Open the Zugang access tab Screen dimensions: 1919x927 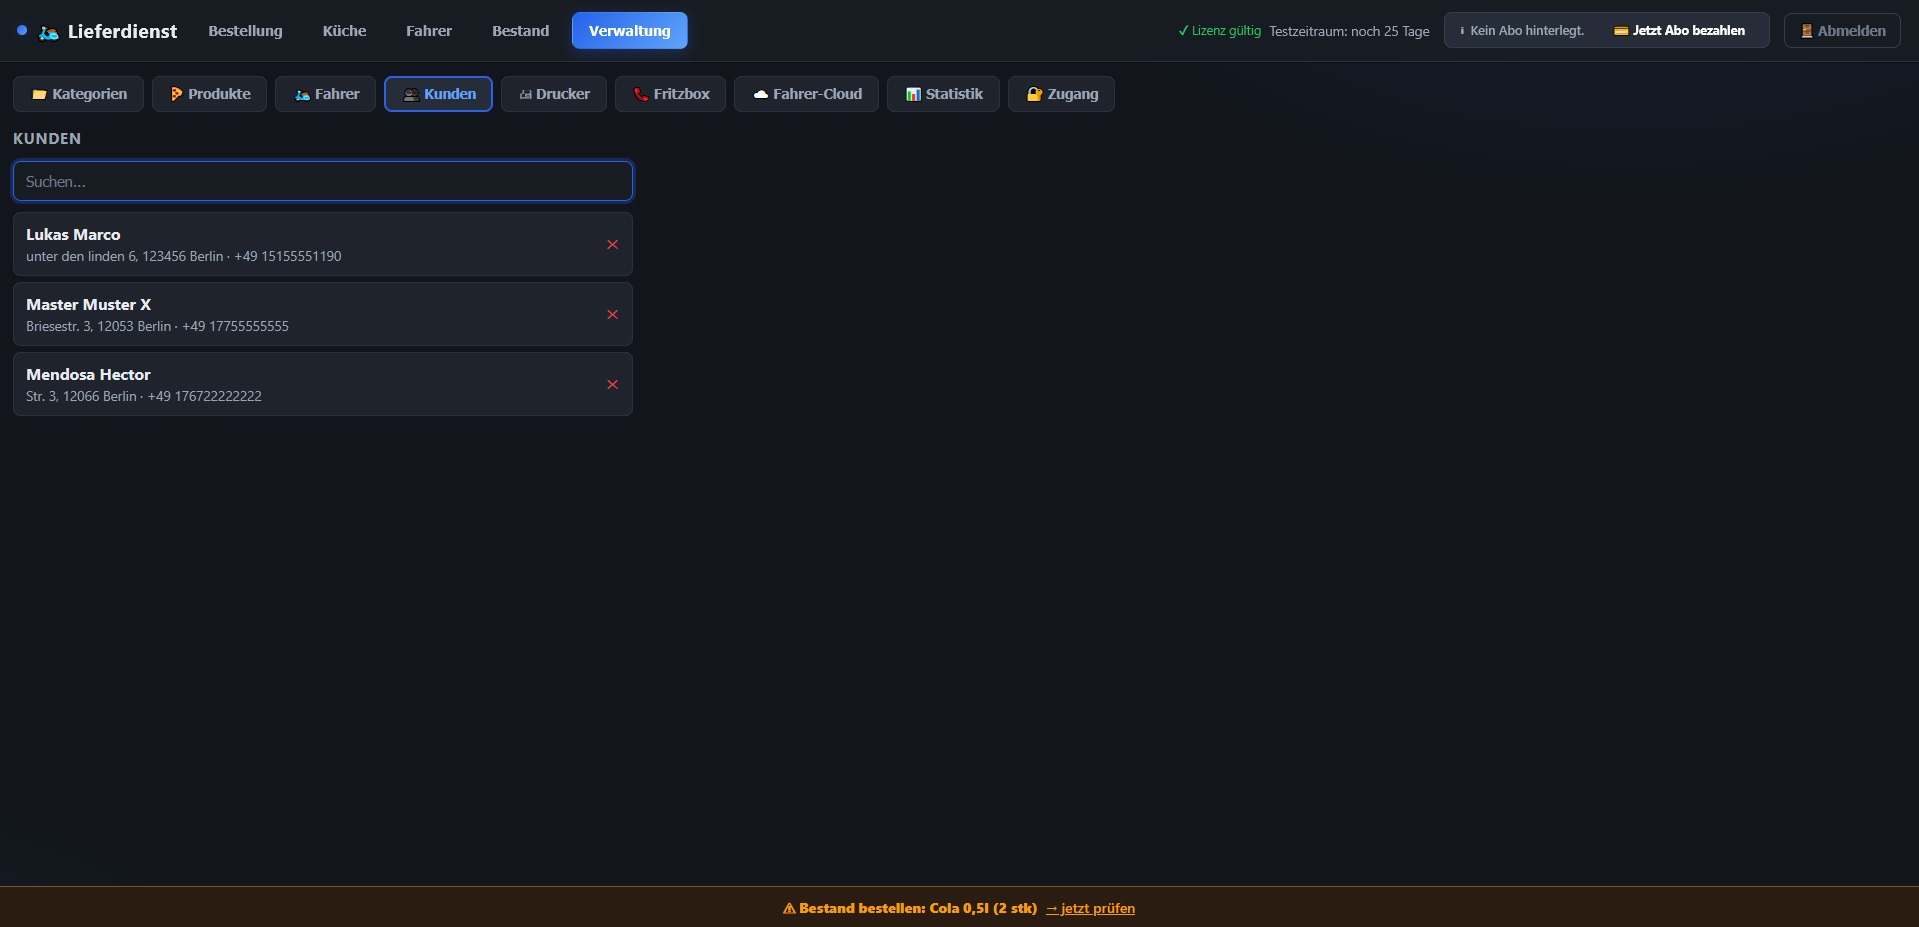click(1061, 94)
